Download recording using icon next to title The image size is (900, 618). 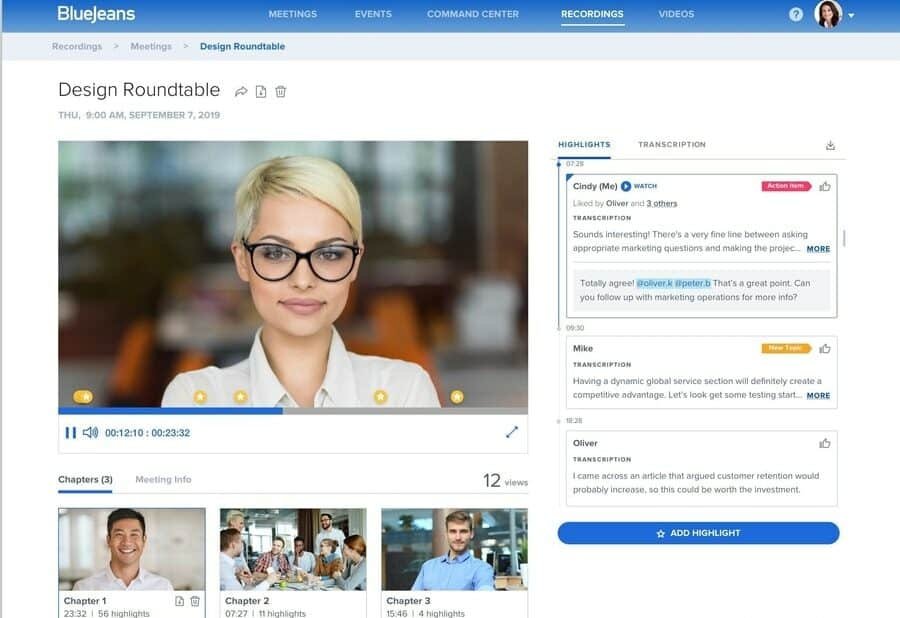click(x=261, y=92)
